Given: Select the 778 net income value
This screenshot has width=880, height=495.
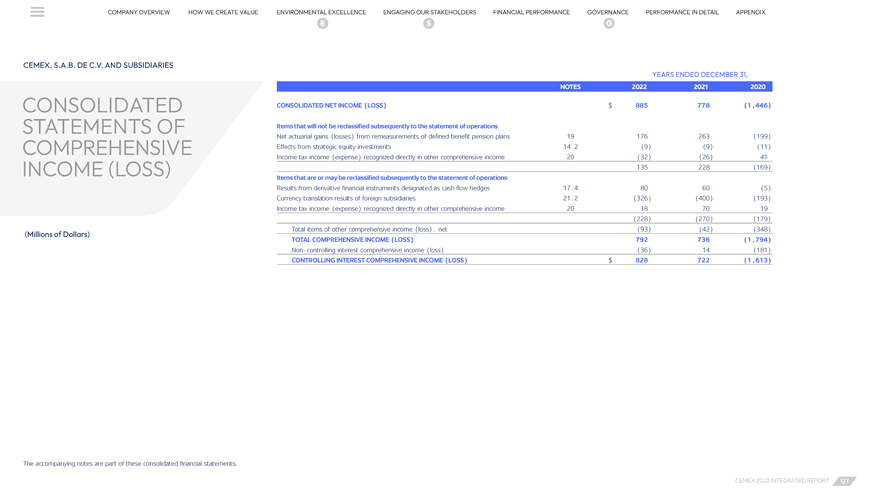Looking at the screenshot, I should 703,106.
